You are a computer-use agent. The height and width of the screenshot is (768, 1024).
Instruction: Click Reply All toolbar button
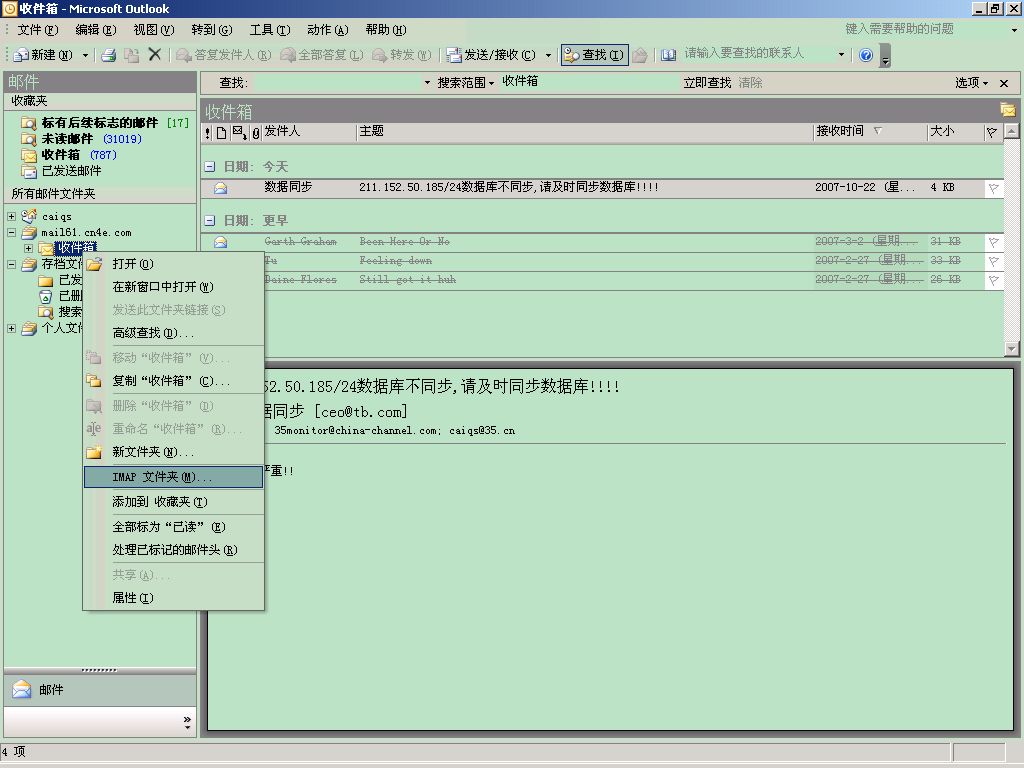[321, 55]
